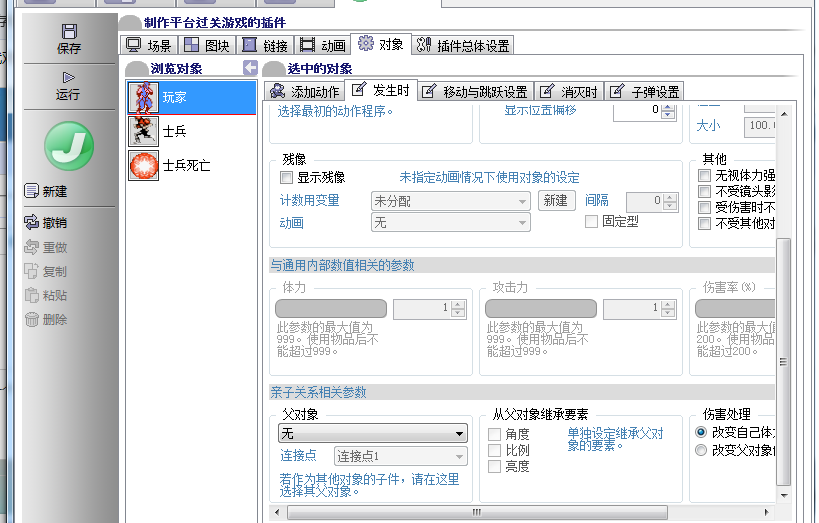Click the 伤害率 gray slider bar
The width and height of the screenshot is (819, 523).
(735, 308)
